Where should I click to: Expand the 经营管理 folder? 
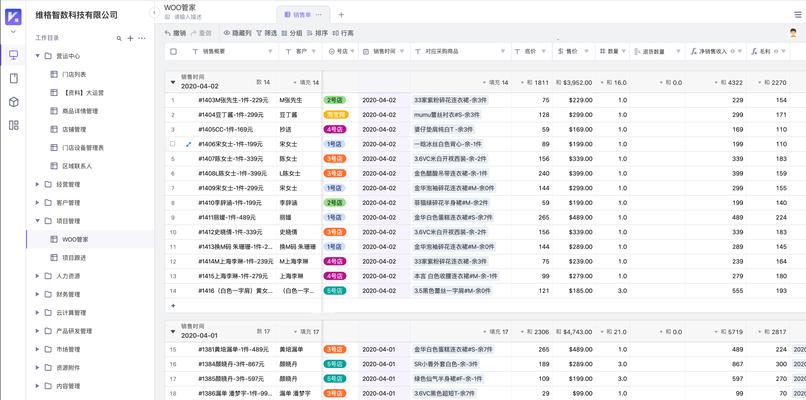click(38, 184)
